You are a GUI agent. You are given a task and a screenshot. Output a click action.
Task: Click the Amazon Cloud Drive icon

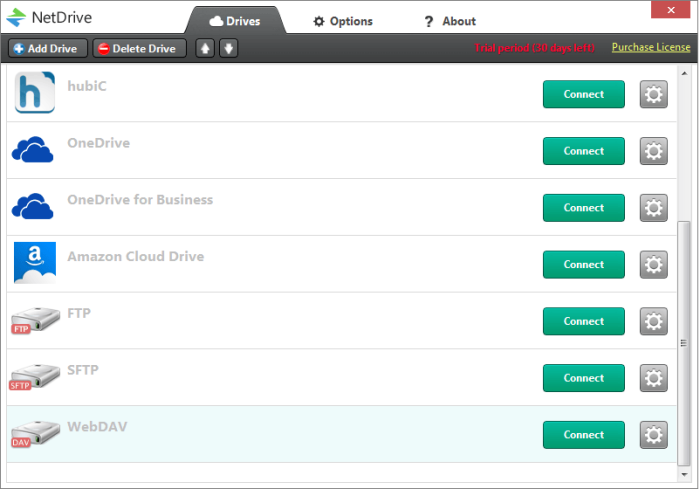coord(35,263)
